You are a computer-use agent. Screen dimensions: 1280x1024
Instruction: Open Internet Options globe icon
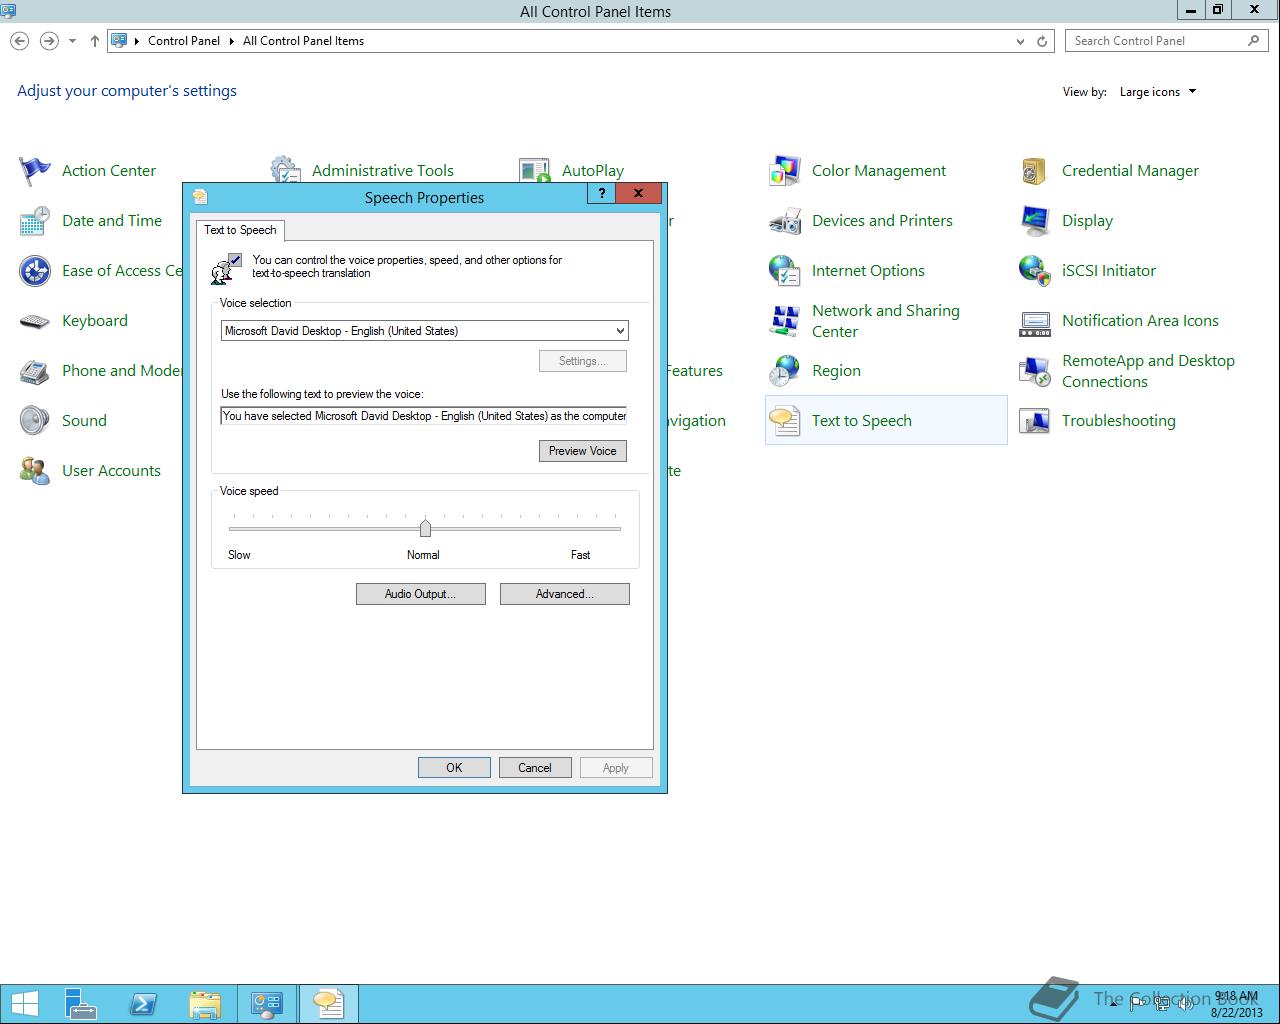pos(785,271)
